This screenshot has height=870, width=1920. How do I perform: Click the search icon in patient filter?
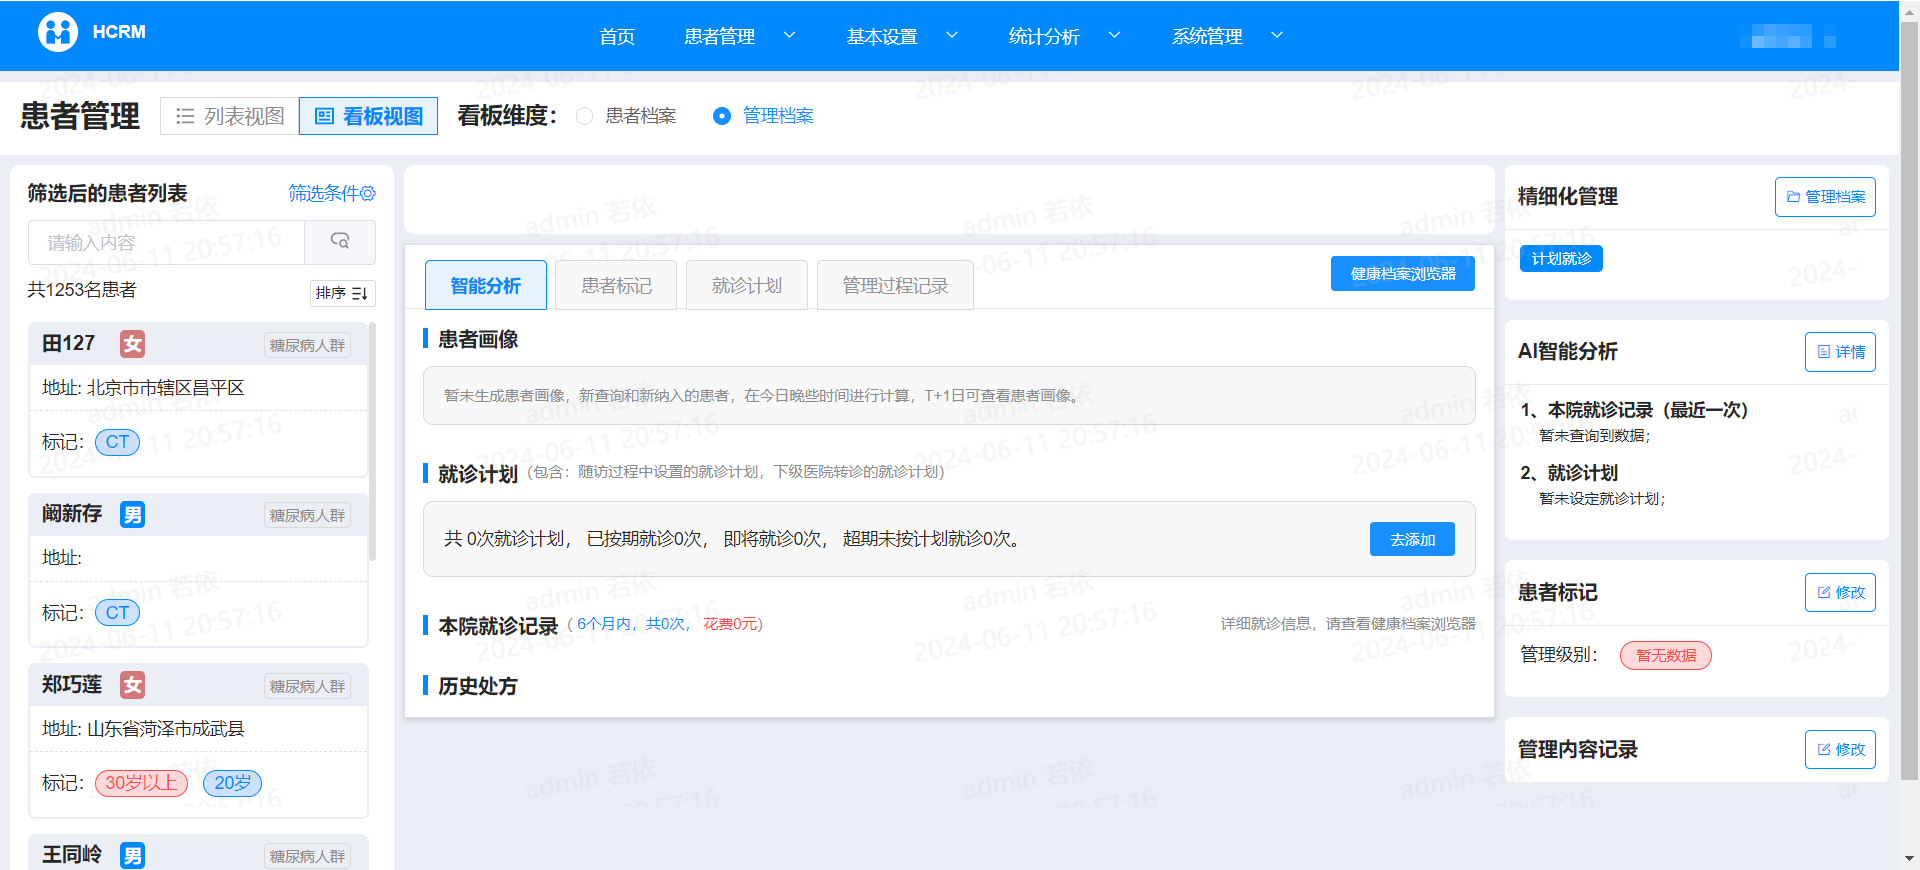pos(340,242)
